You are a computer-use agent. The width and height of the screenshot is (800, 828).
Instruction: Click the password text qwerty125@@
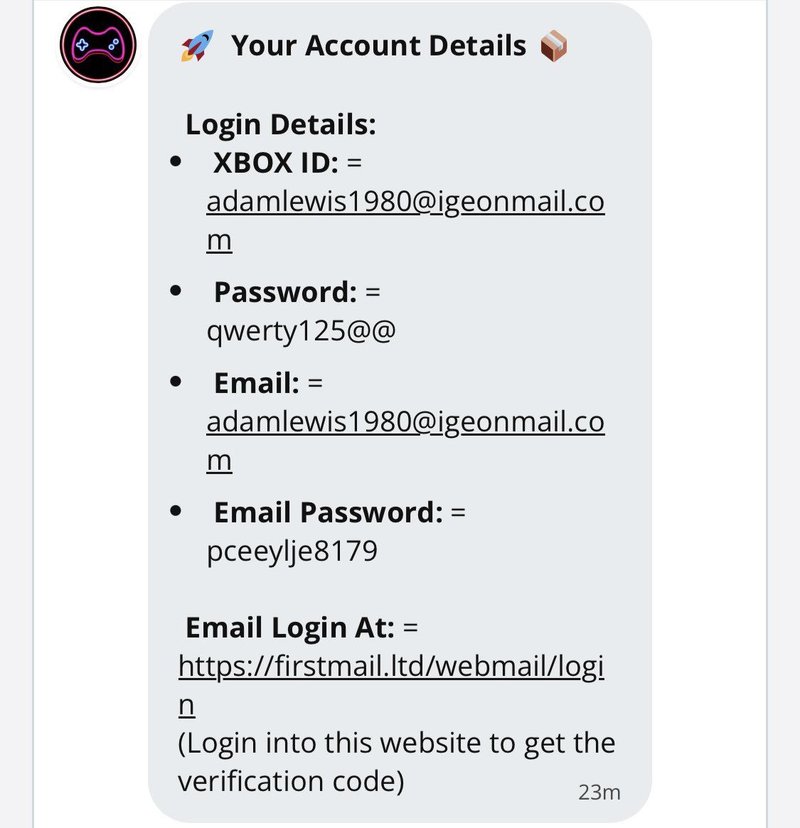click(x=300, y=332)
